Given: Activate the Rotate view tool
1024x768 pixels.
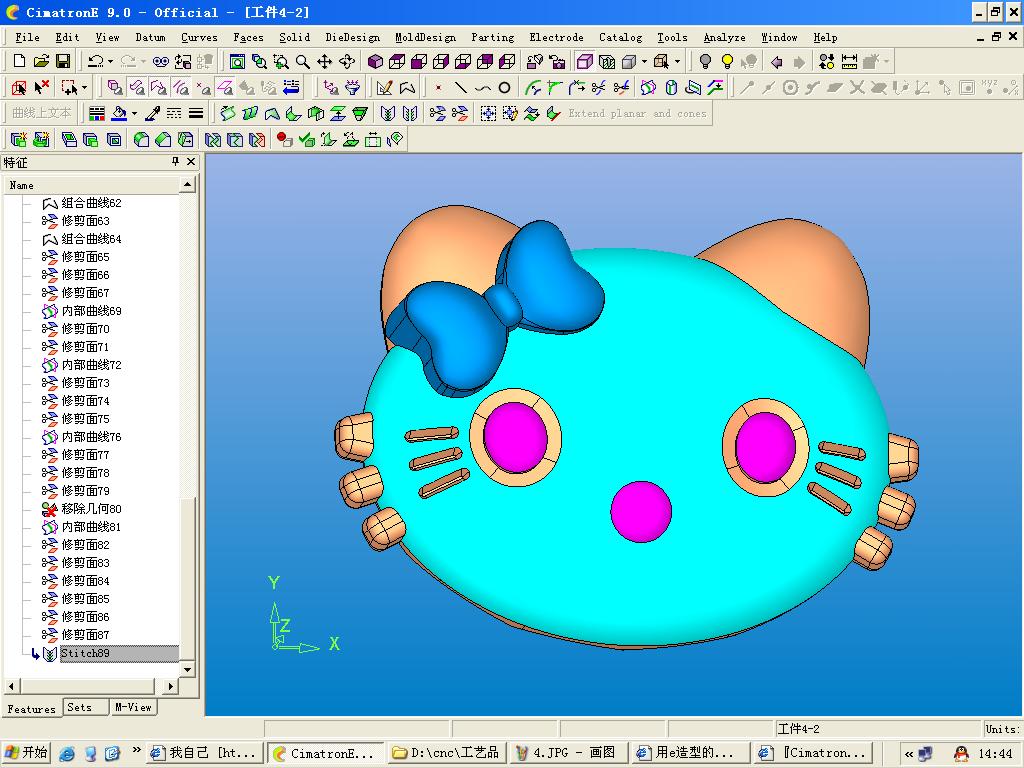Looking at the screenshot, I should click(347, 61).
